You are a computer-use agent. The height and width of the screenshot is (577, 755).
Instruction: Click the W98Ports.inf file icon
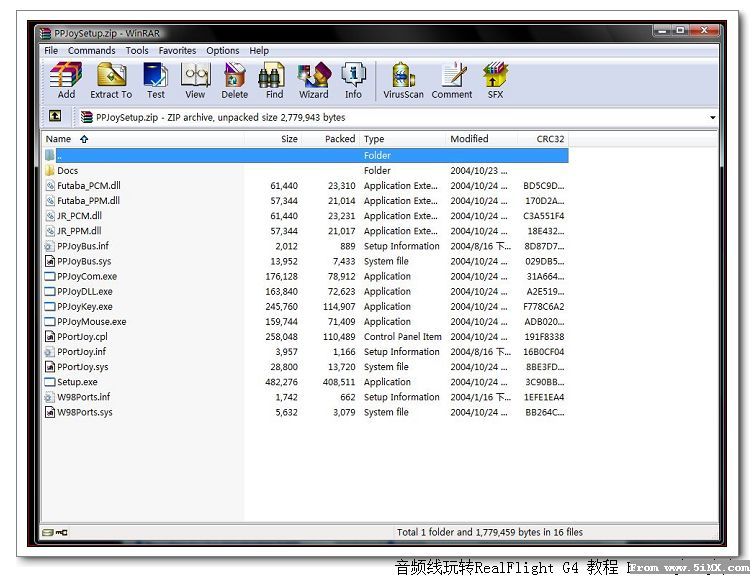click(50, 397)
